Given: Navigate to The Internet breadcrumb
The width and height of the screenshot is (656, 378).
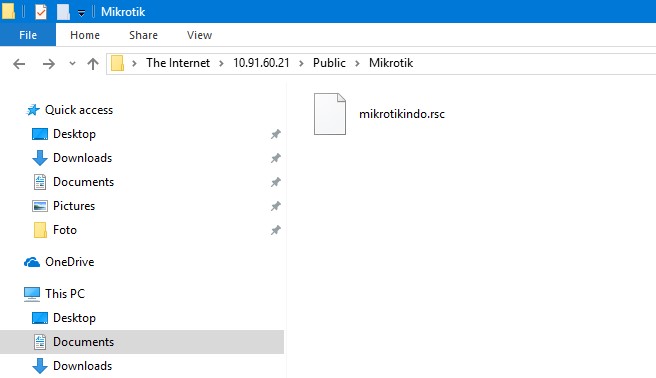Looking at the screenshot, I should click(x=178, y=63).
